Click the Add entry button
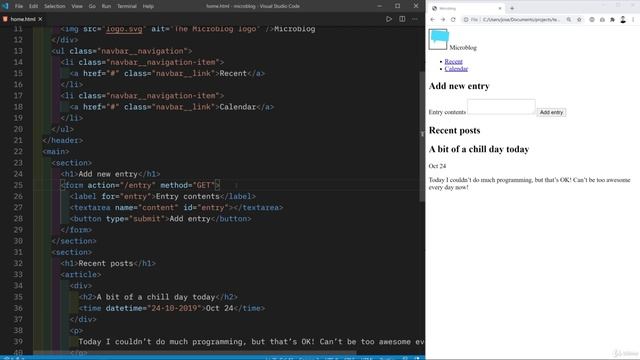The width and height of the screenshot is (640, 360). click(x=551, y=112)
